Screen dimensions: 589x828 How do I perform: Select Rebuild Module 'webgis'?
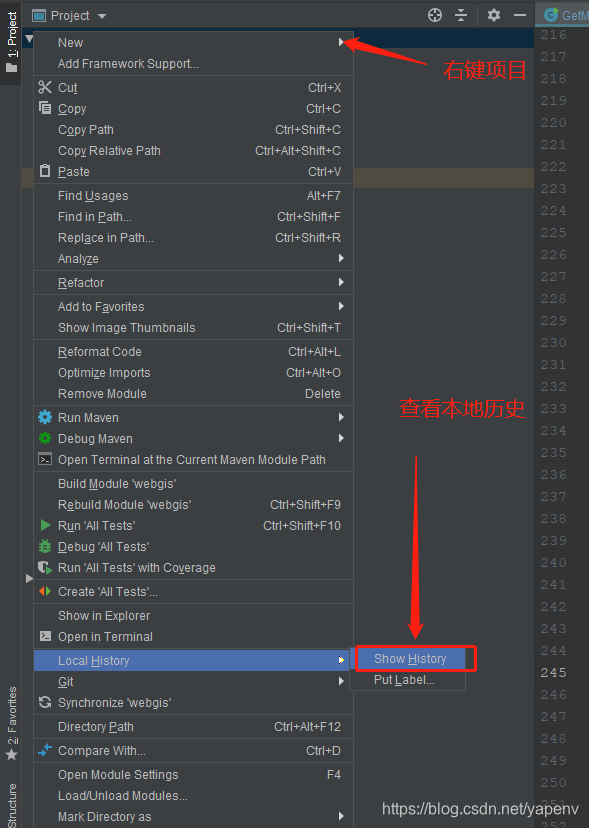193,504
